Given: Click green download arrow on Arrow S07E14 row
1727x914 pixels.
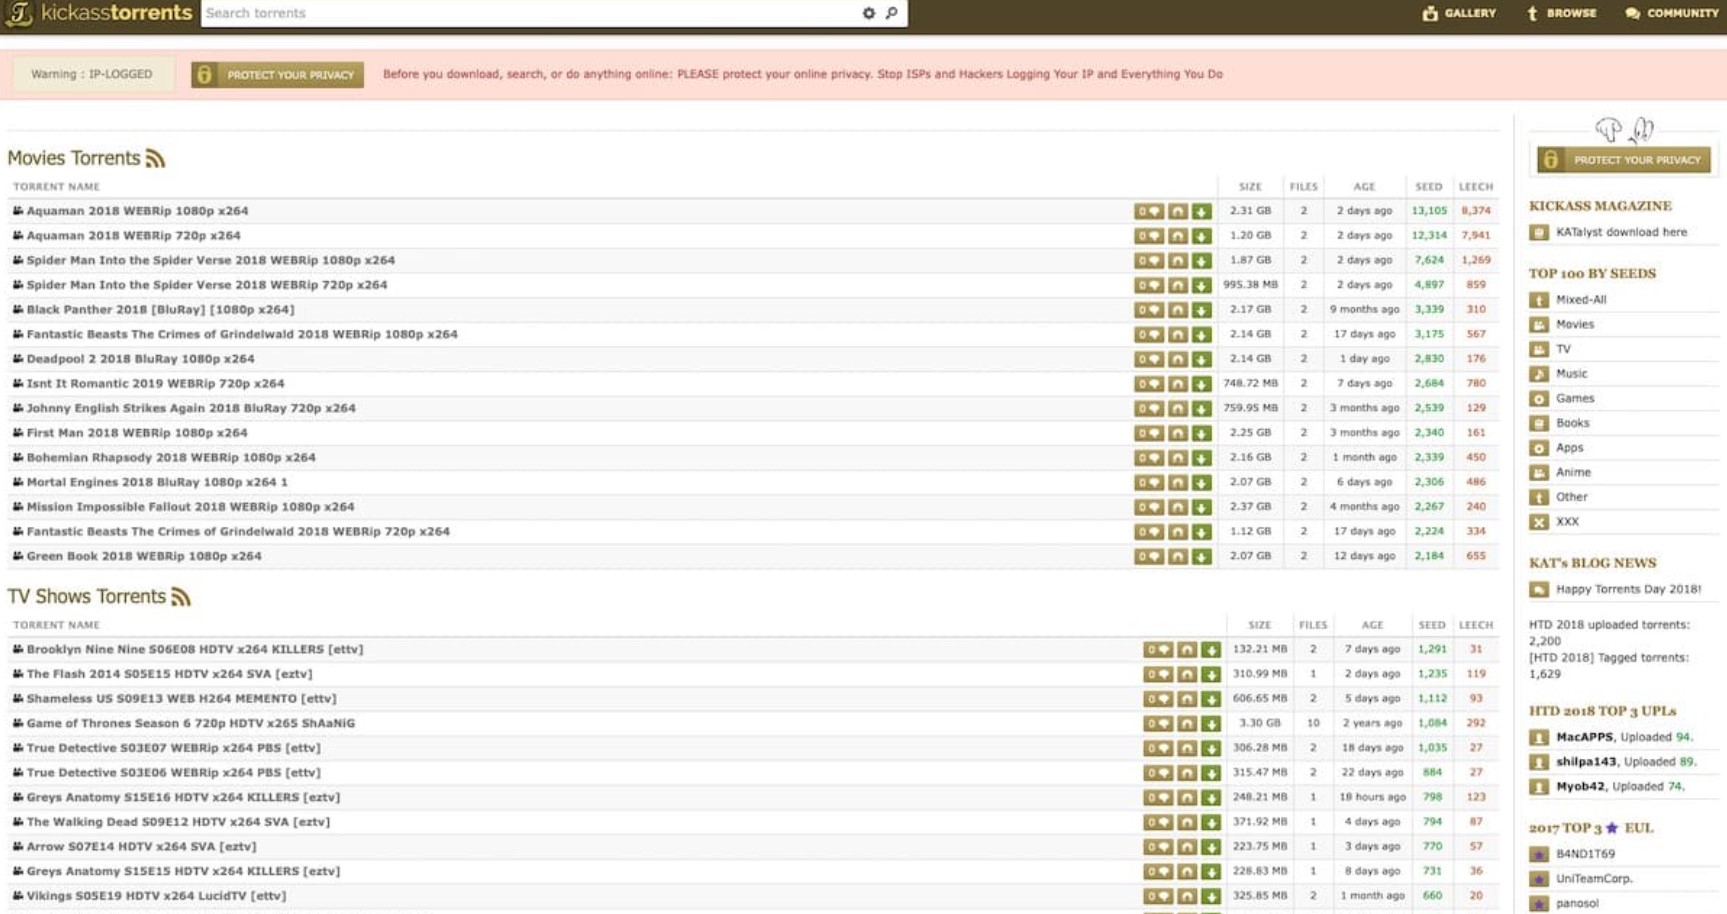Looking at the screenshot, I should [x=1211, y=847].
